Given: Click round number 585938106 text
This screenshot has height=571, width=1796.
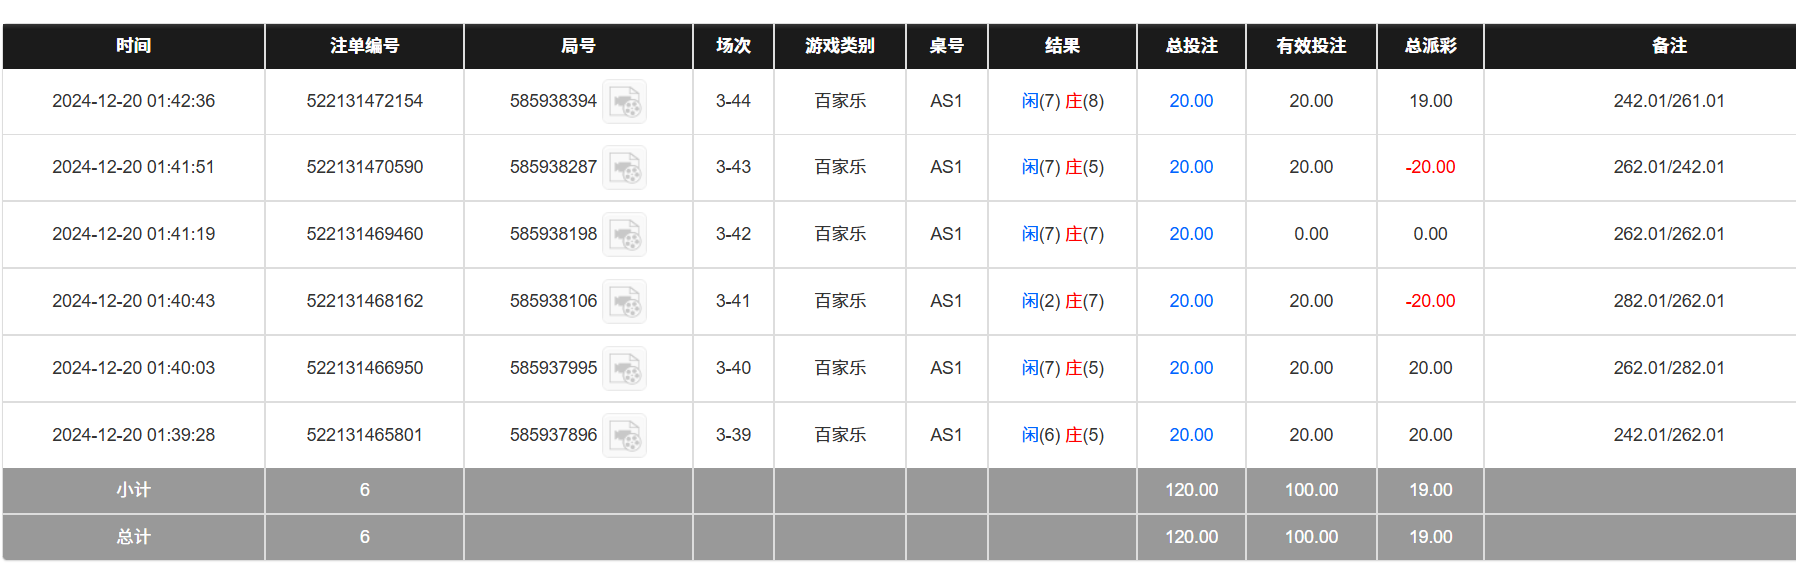Looking at the screenshot, I should click(553, 301).
